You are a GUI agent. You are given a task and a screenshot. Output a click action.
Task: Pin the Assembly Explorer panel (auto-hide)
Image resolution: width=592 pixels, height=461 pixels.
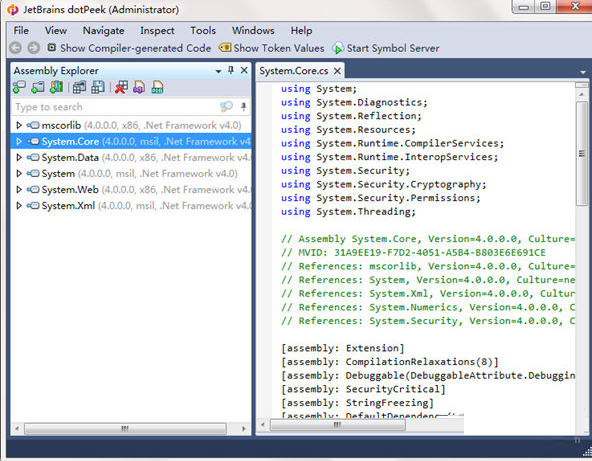(231, 70)
